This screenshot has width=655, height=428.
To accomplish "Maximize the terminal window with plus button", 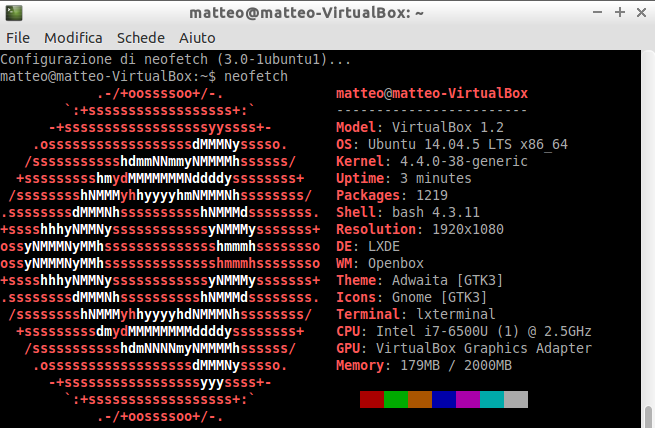I will coord(620,13).
